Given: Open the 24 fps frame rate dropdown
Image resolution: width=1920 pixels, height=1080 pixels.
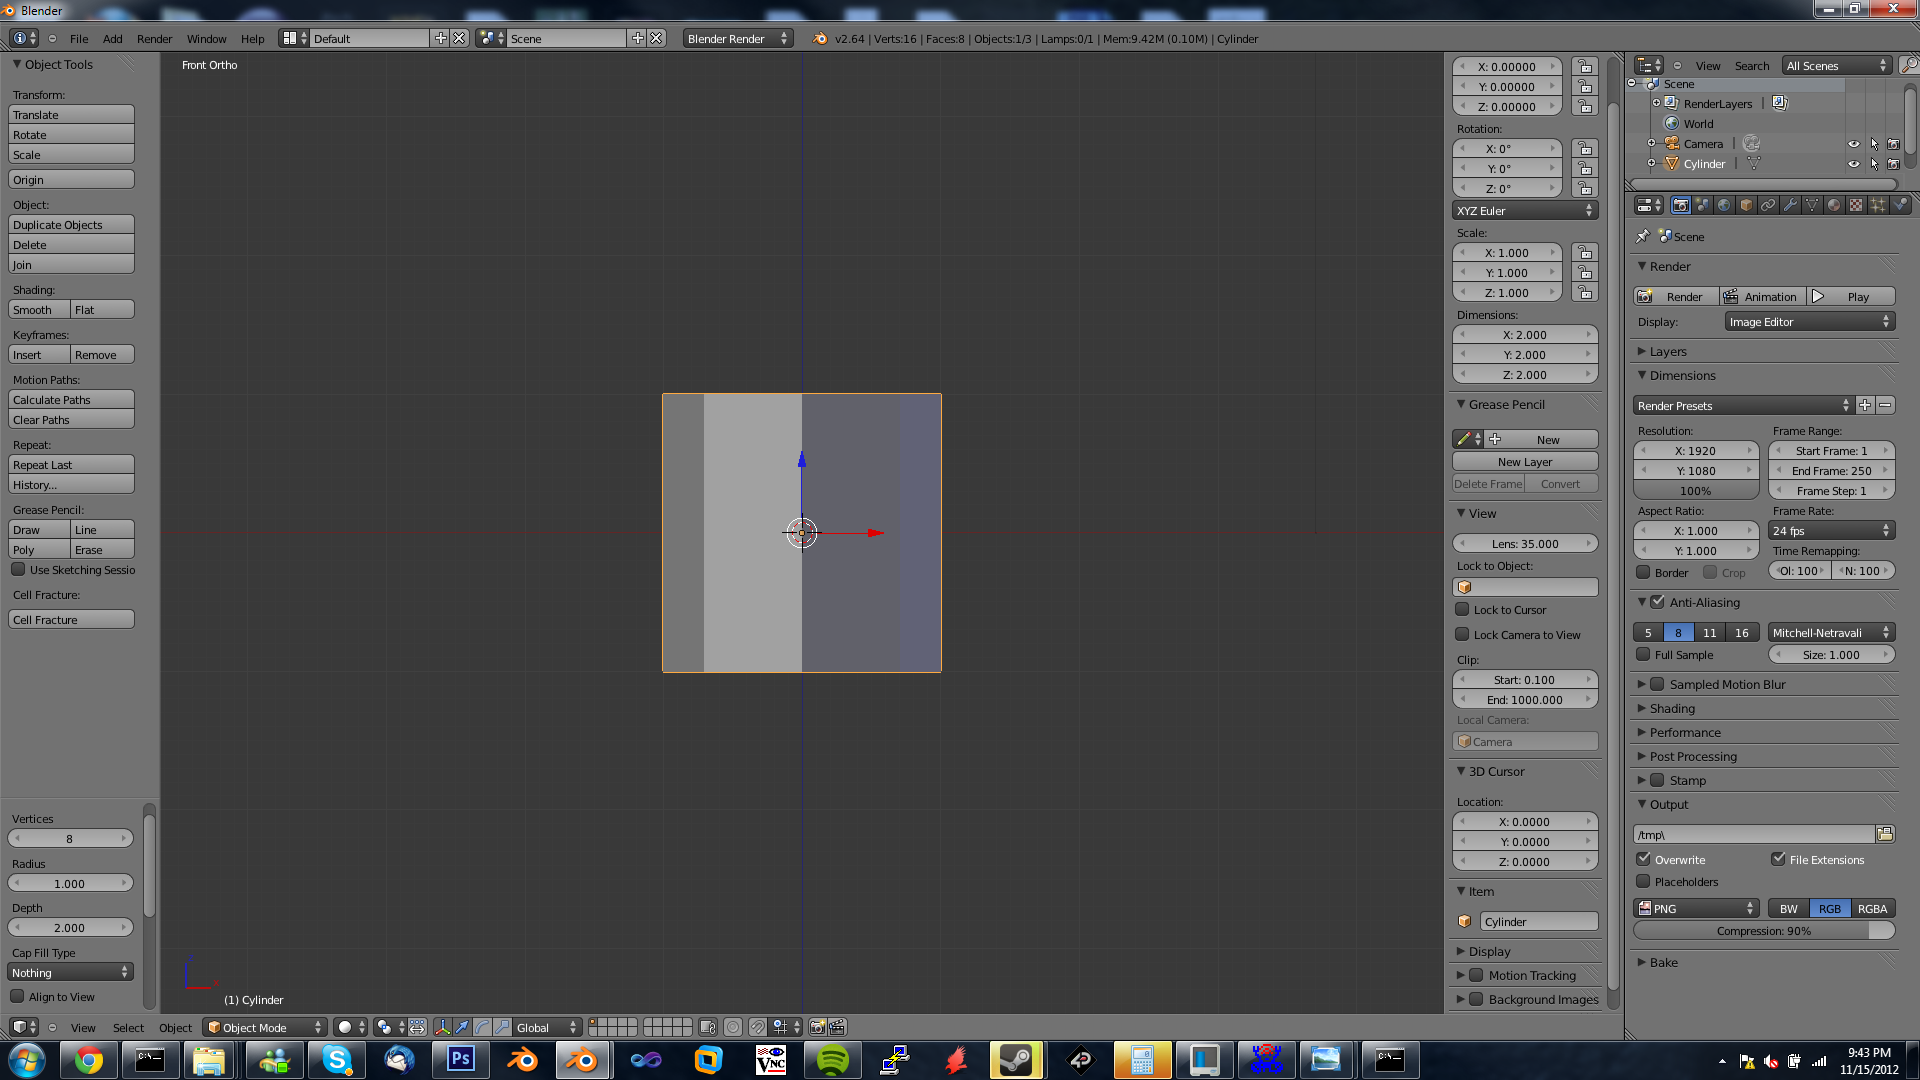Looking at the screenshot, I should pyautogui.click(x=1831, y=531).
